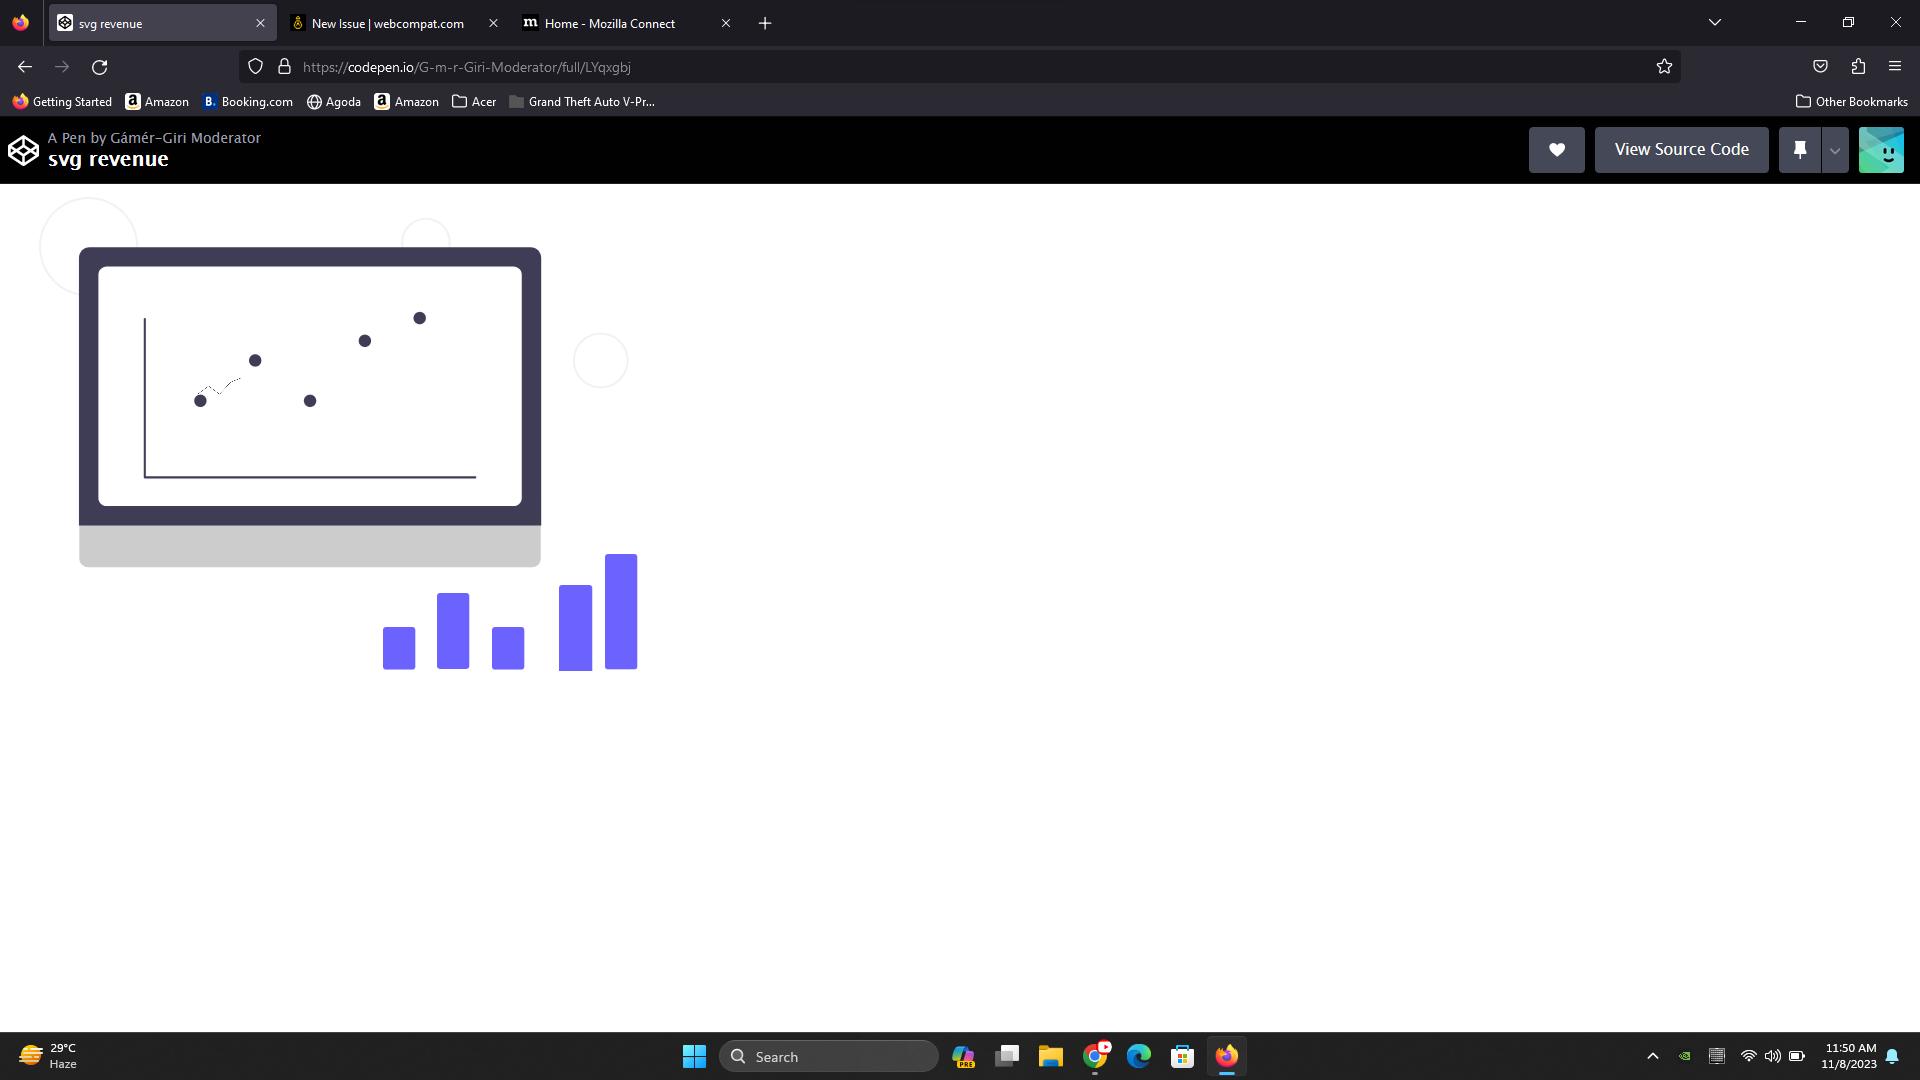Switch to the 'Home - Mozilla Connect' tab
1920x1080 pixels.
point(610,23)
